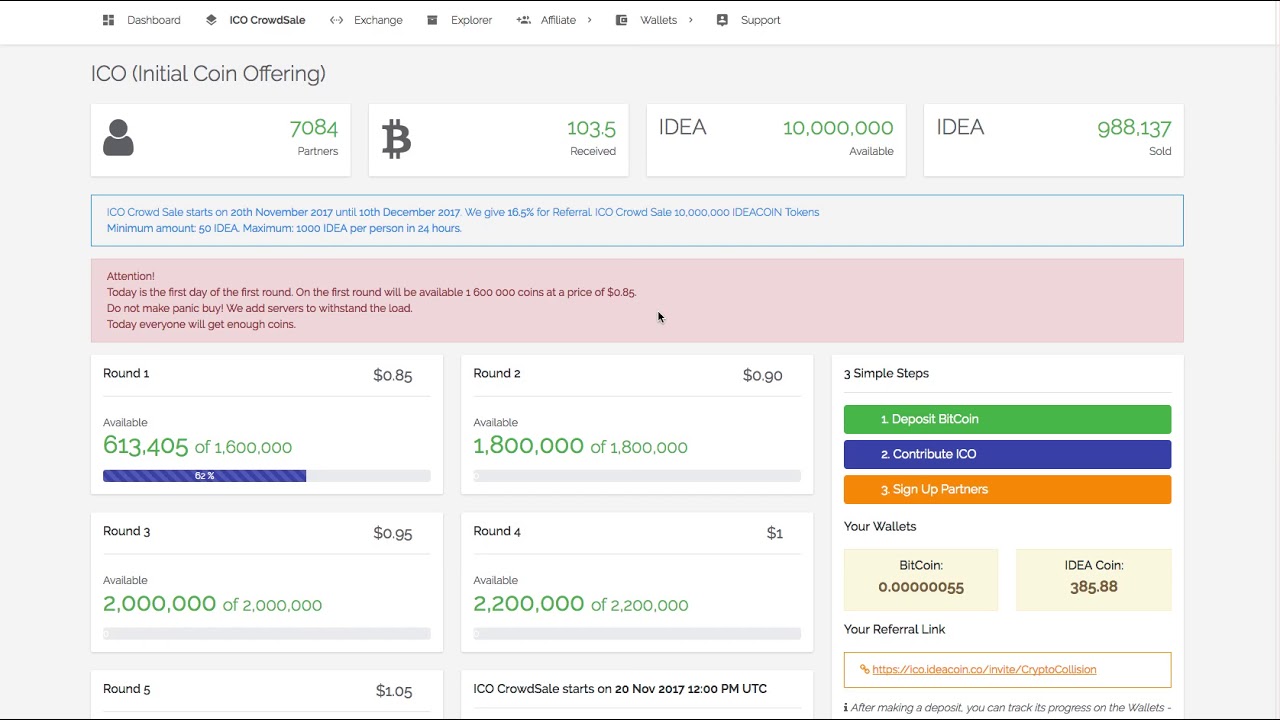Click the 10,000,000 Available value
This screenshot has width=1280, height=720.
click(838, 128)
